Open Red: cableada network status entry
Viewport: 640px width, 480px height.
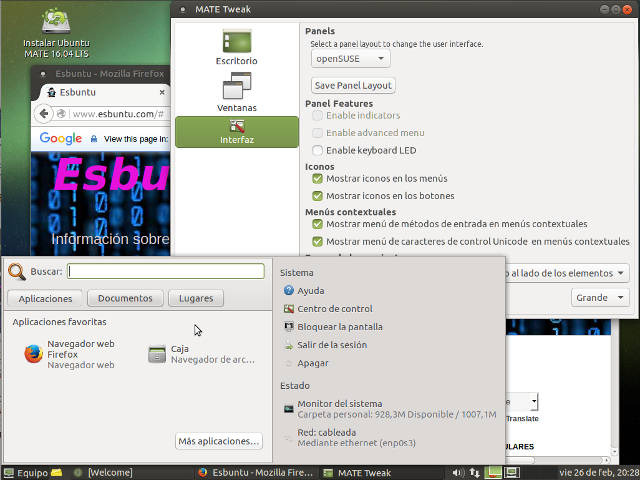[x=349, y=437]
